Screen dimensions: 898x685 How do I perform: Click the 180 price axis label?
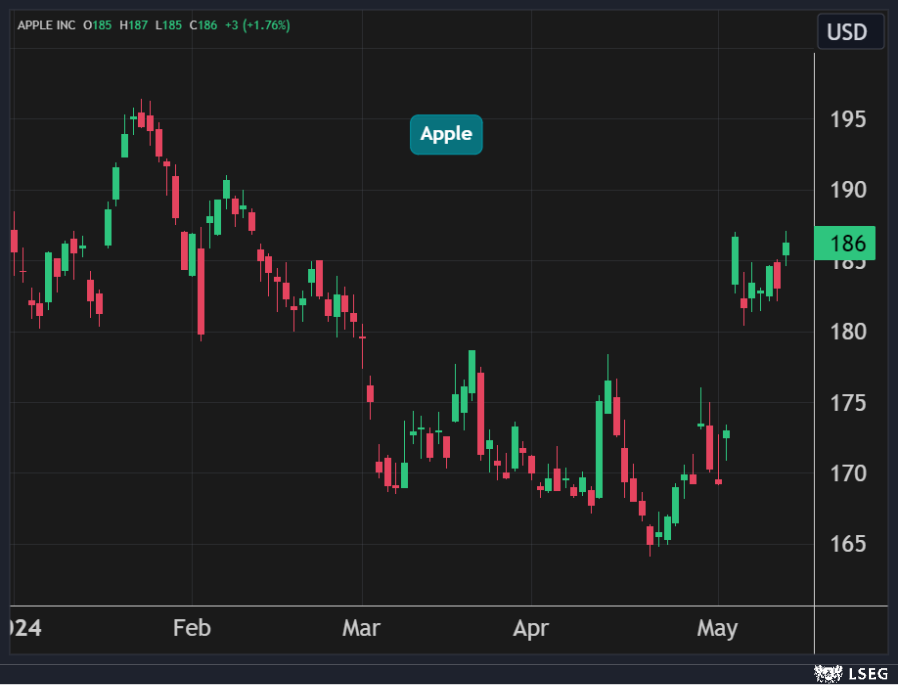pyautogui.click(x=848, y=332)
